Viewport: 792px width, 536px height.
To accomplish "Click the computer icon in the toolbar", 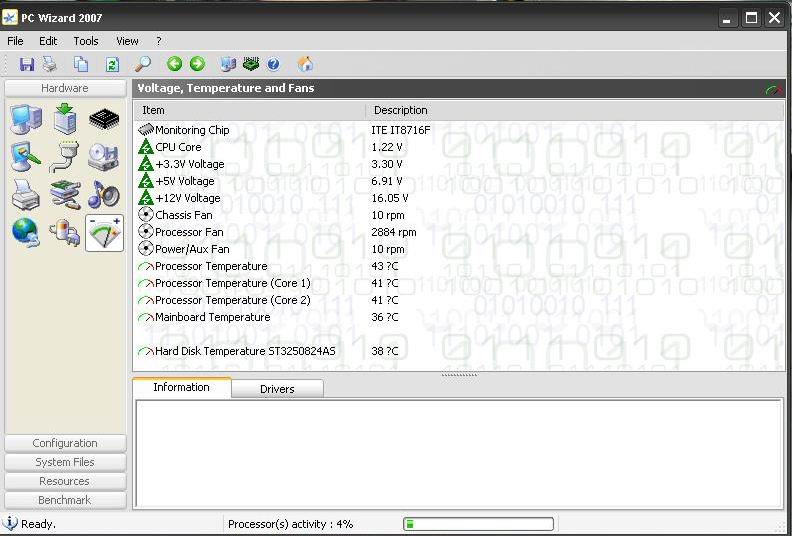I will (x=228, y=64).
